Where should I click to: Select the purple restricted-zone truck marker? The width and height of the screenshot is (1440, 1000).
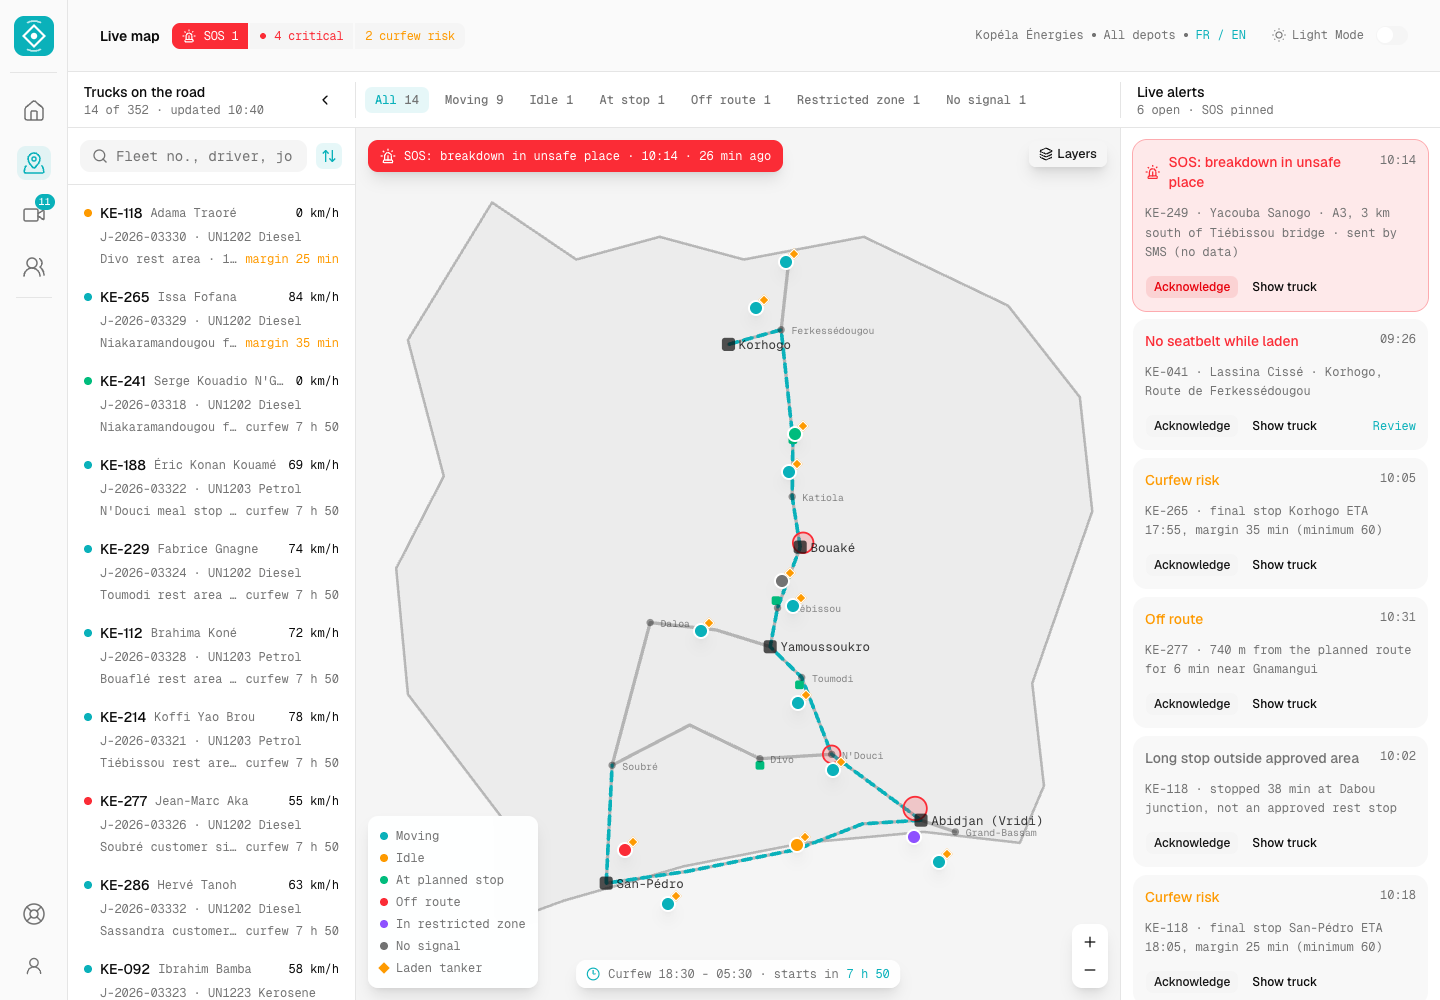(914, 837)
